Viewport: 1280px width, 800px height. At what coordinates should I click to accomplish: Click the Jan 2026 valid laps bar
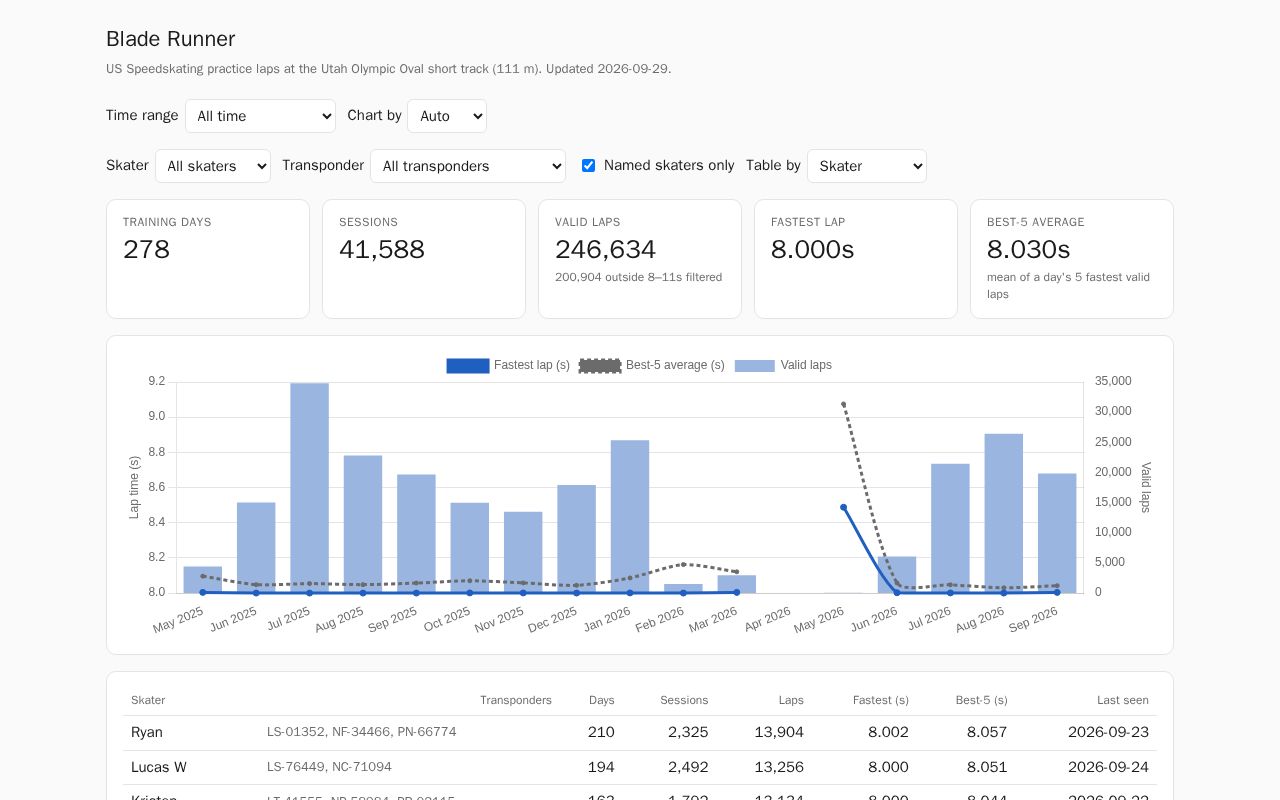point(630,516)
